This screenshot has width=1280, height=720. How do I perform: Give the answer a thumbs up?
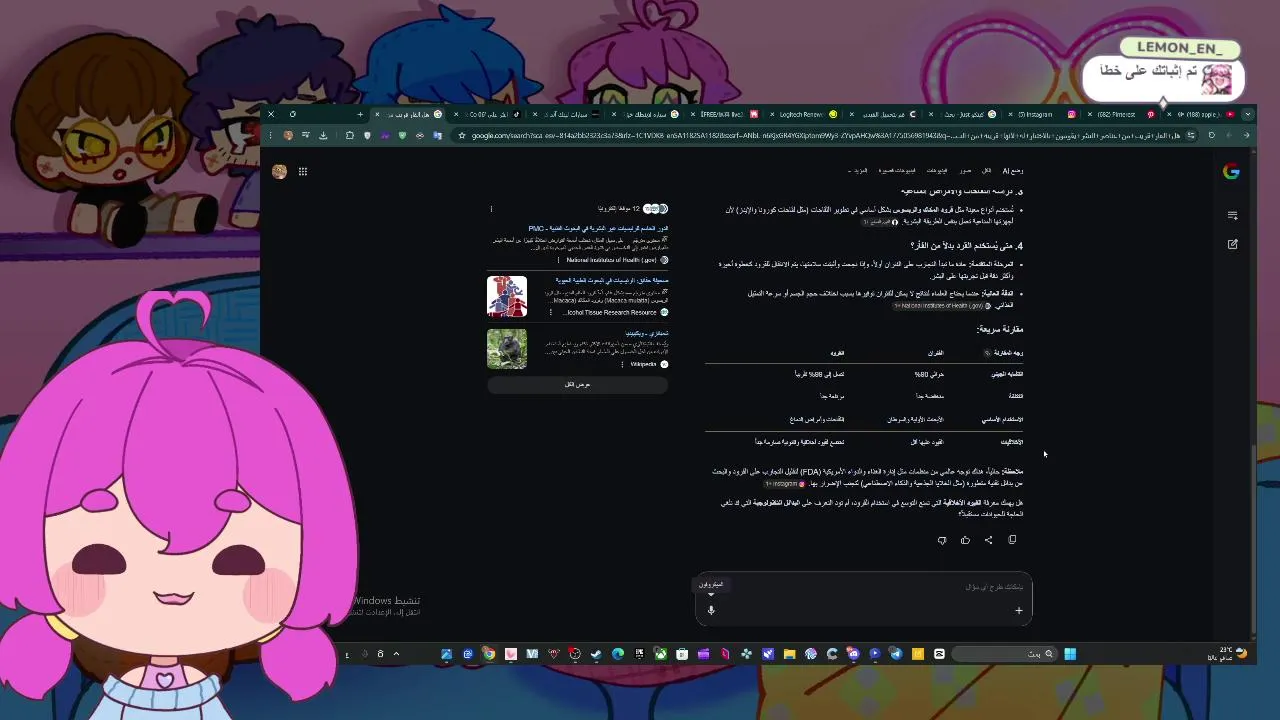coord(965,540)
